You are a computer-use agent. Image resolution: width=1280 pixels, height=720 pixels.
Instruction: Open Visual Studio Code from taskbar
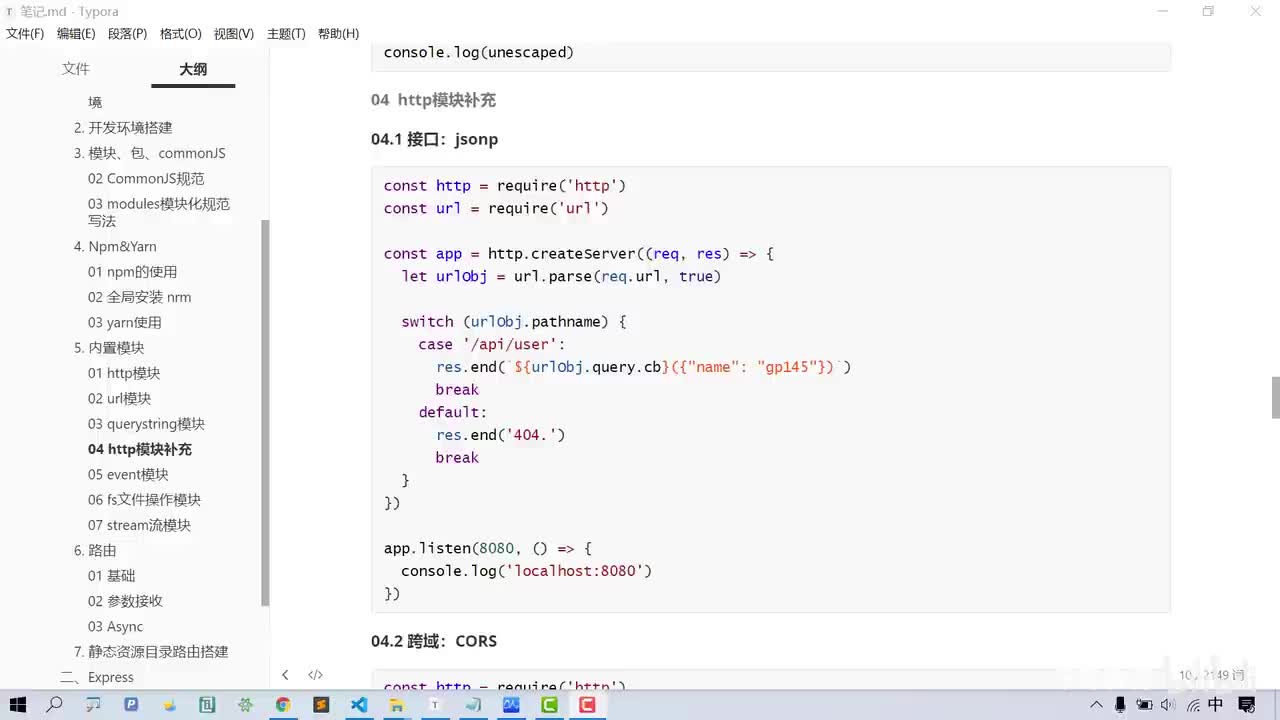point(359,705)
